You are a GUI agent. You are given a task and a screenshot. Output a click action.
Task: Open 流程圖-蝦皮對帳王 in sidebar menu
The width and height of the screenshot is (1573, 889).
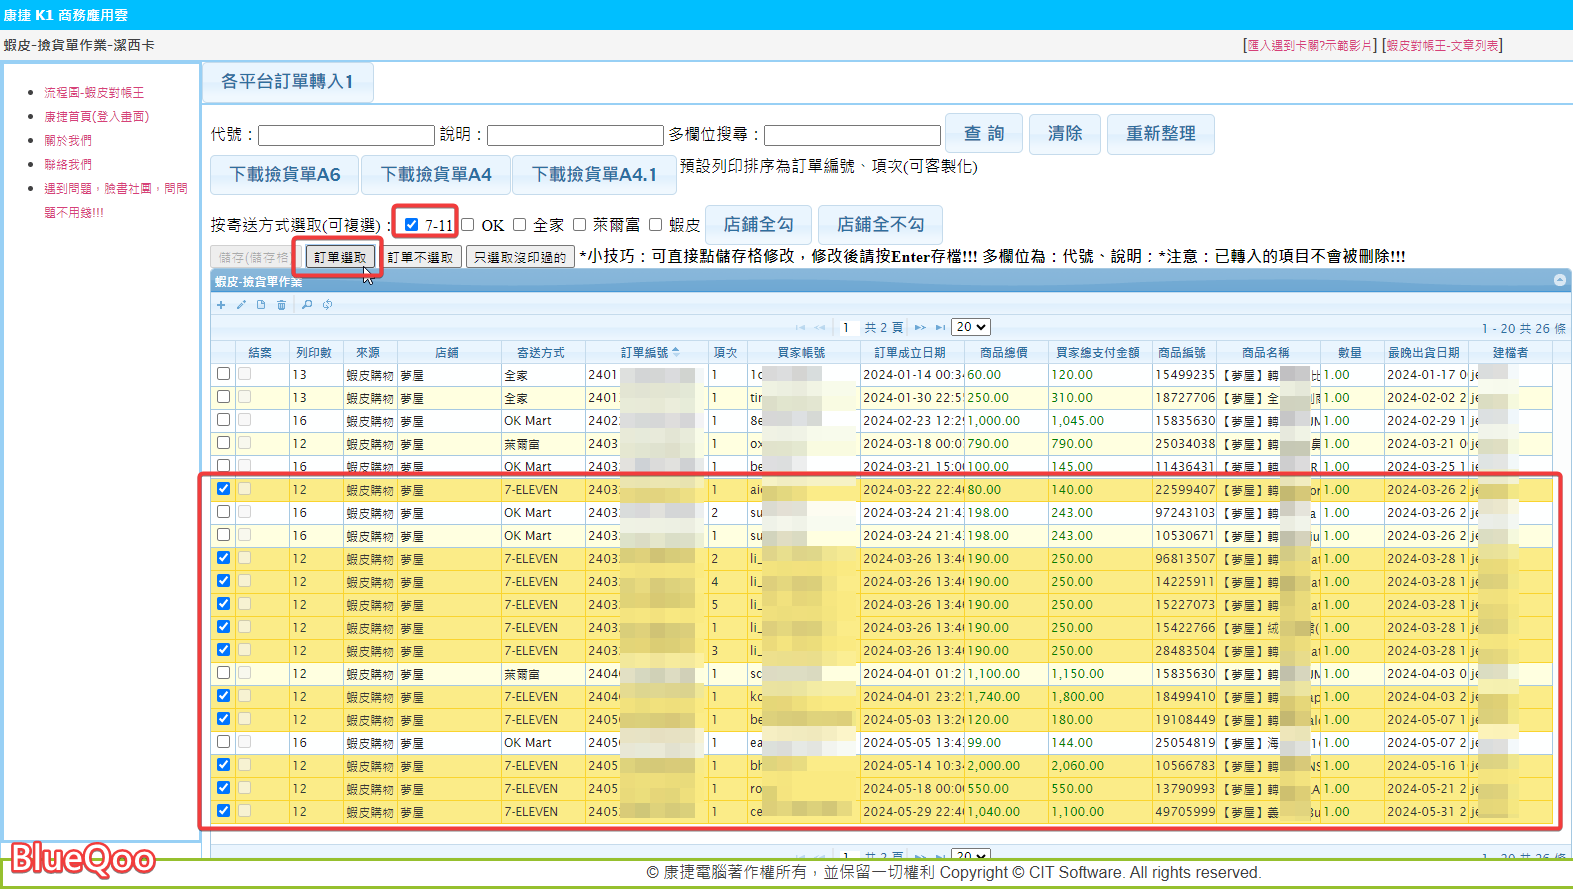pos(94,92)
